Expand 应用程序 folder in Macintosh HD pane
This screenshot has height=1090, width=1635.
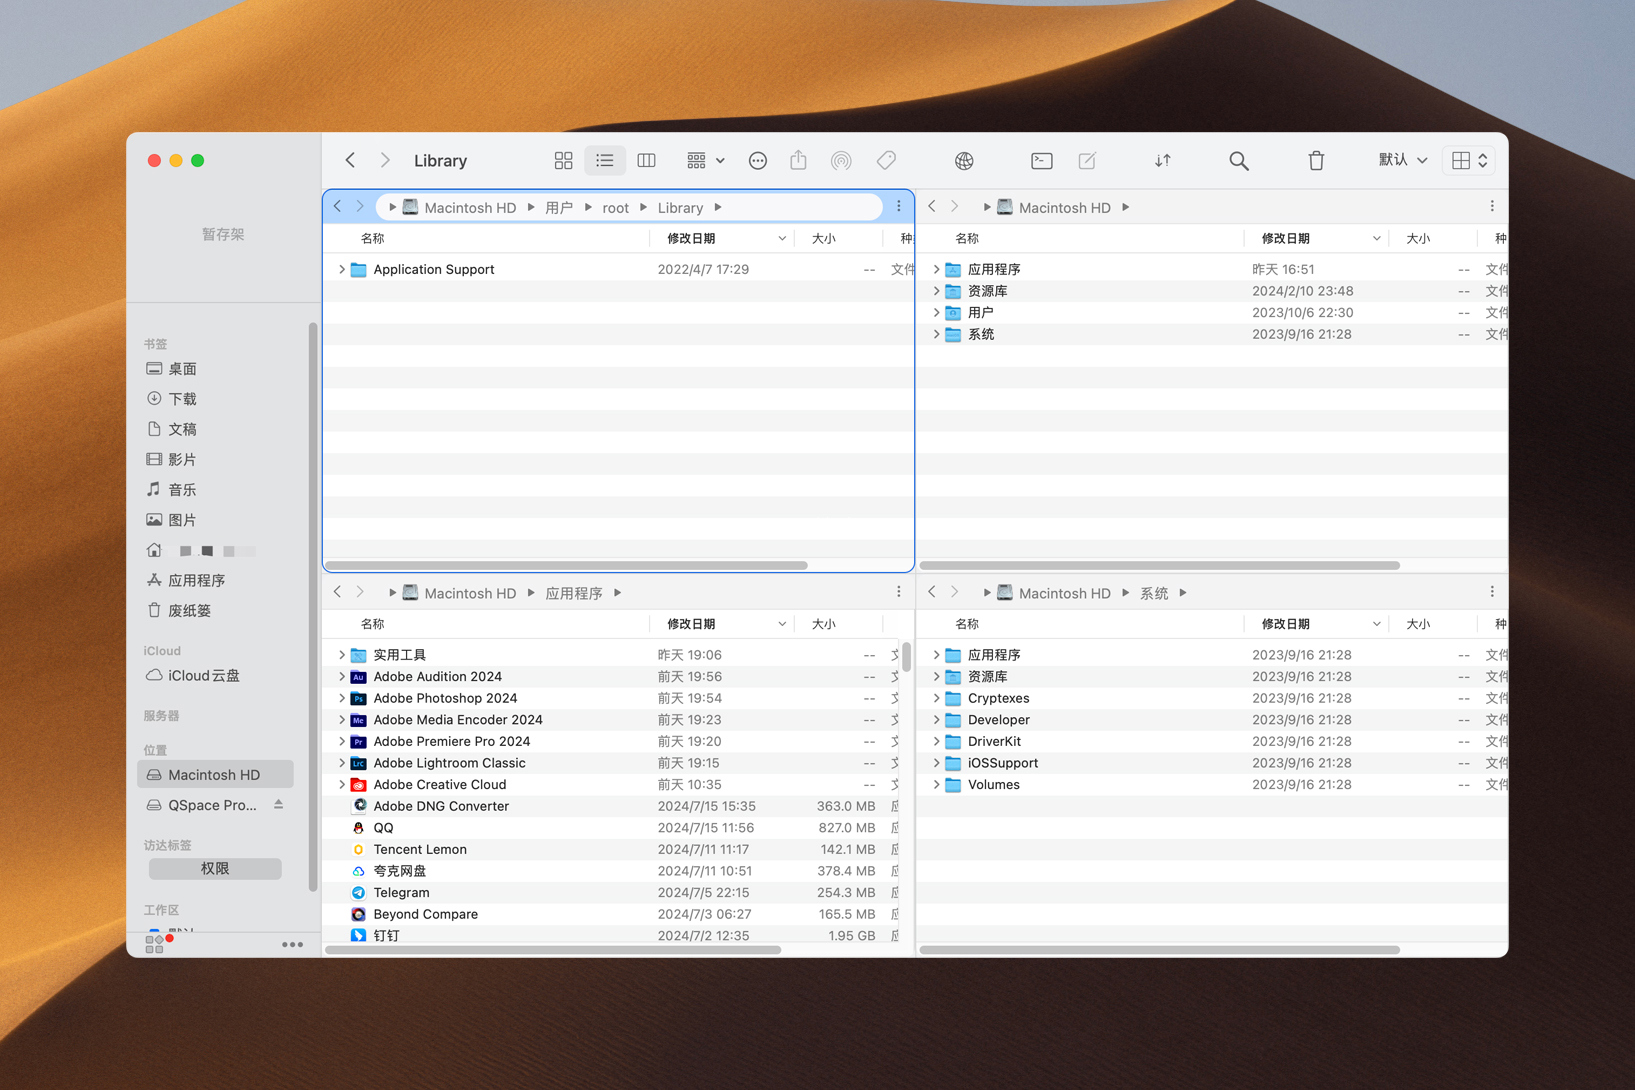coord(936,270)
